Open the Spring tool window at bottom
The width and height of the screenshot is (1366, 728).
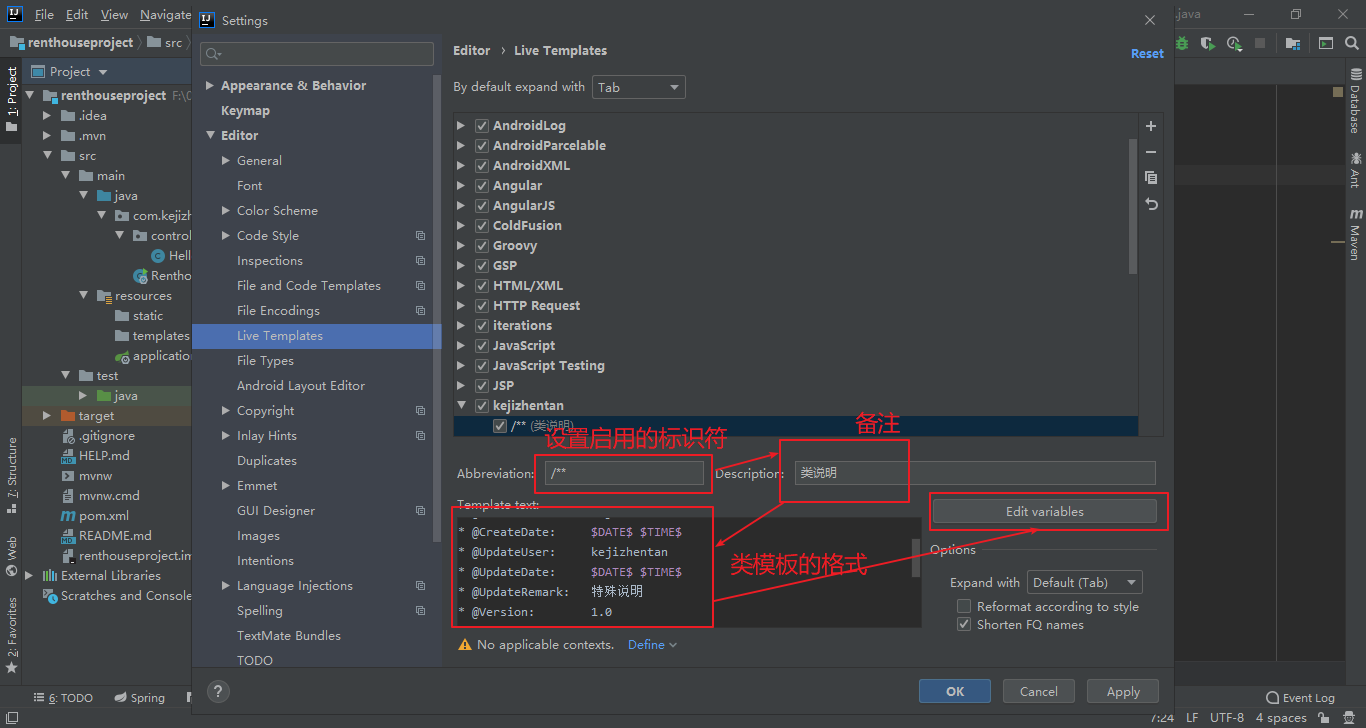pos(139,698)
